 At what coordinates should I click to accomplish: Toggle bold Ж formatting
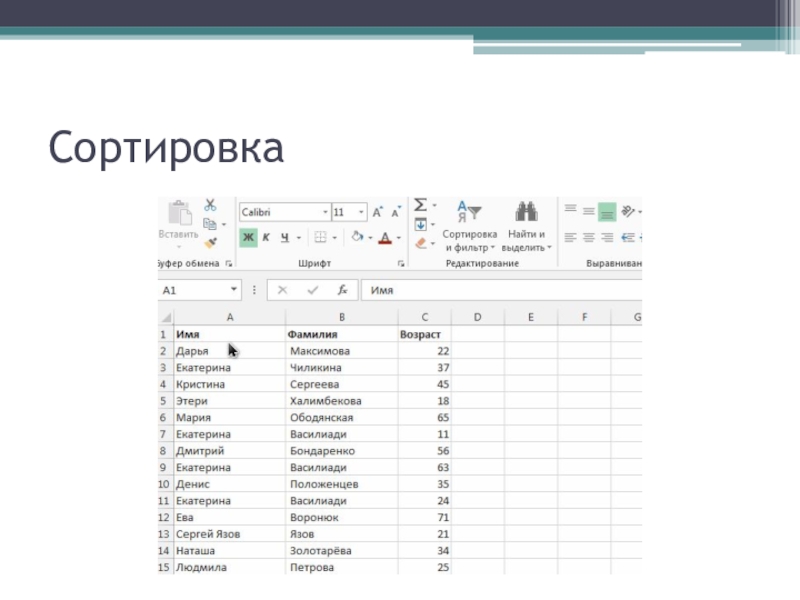click(248, 237)
